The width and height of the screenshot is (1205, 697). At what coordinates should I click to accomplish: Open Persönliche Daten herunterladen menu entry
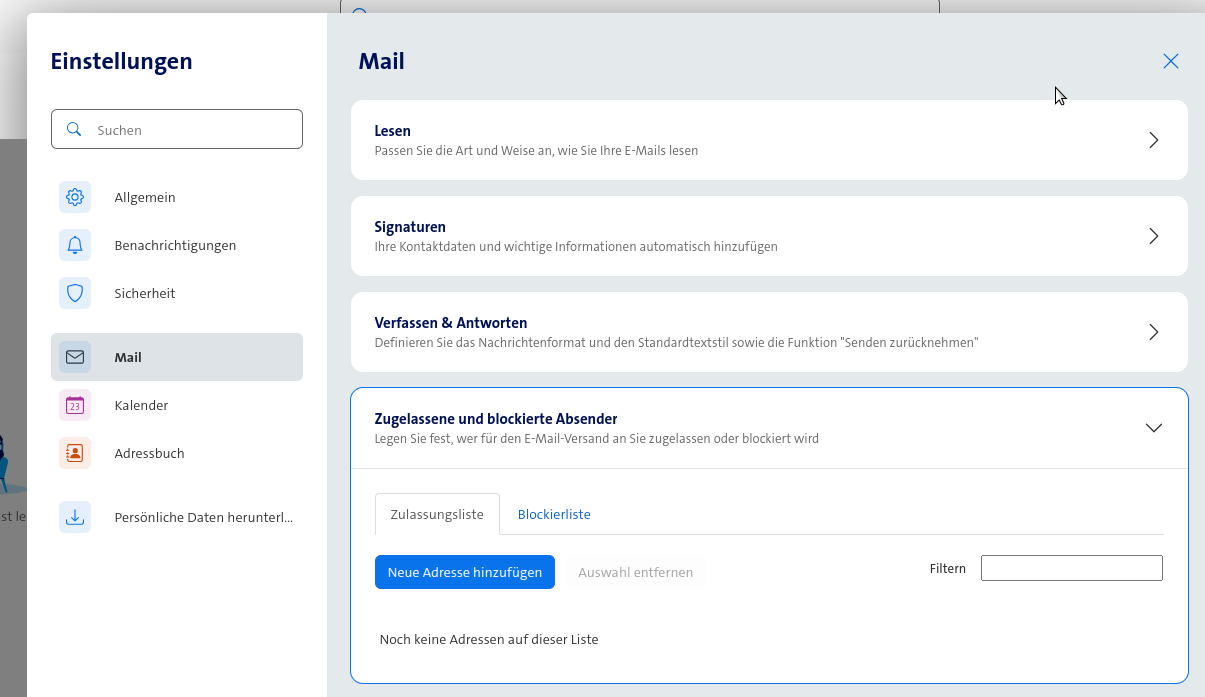coord(203,517)
